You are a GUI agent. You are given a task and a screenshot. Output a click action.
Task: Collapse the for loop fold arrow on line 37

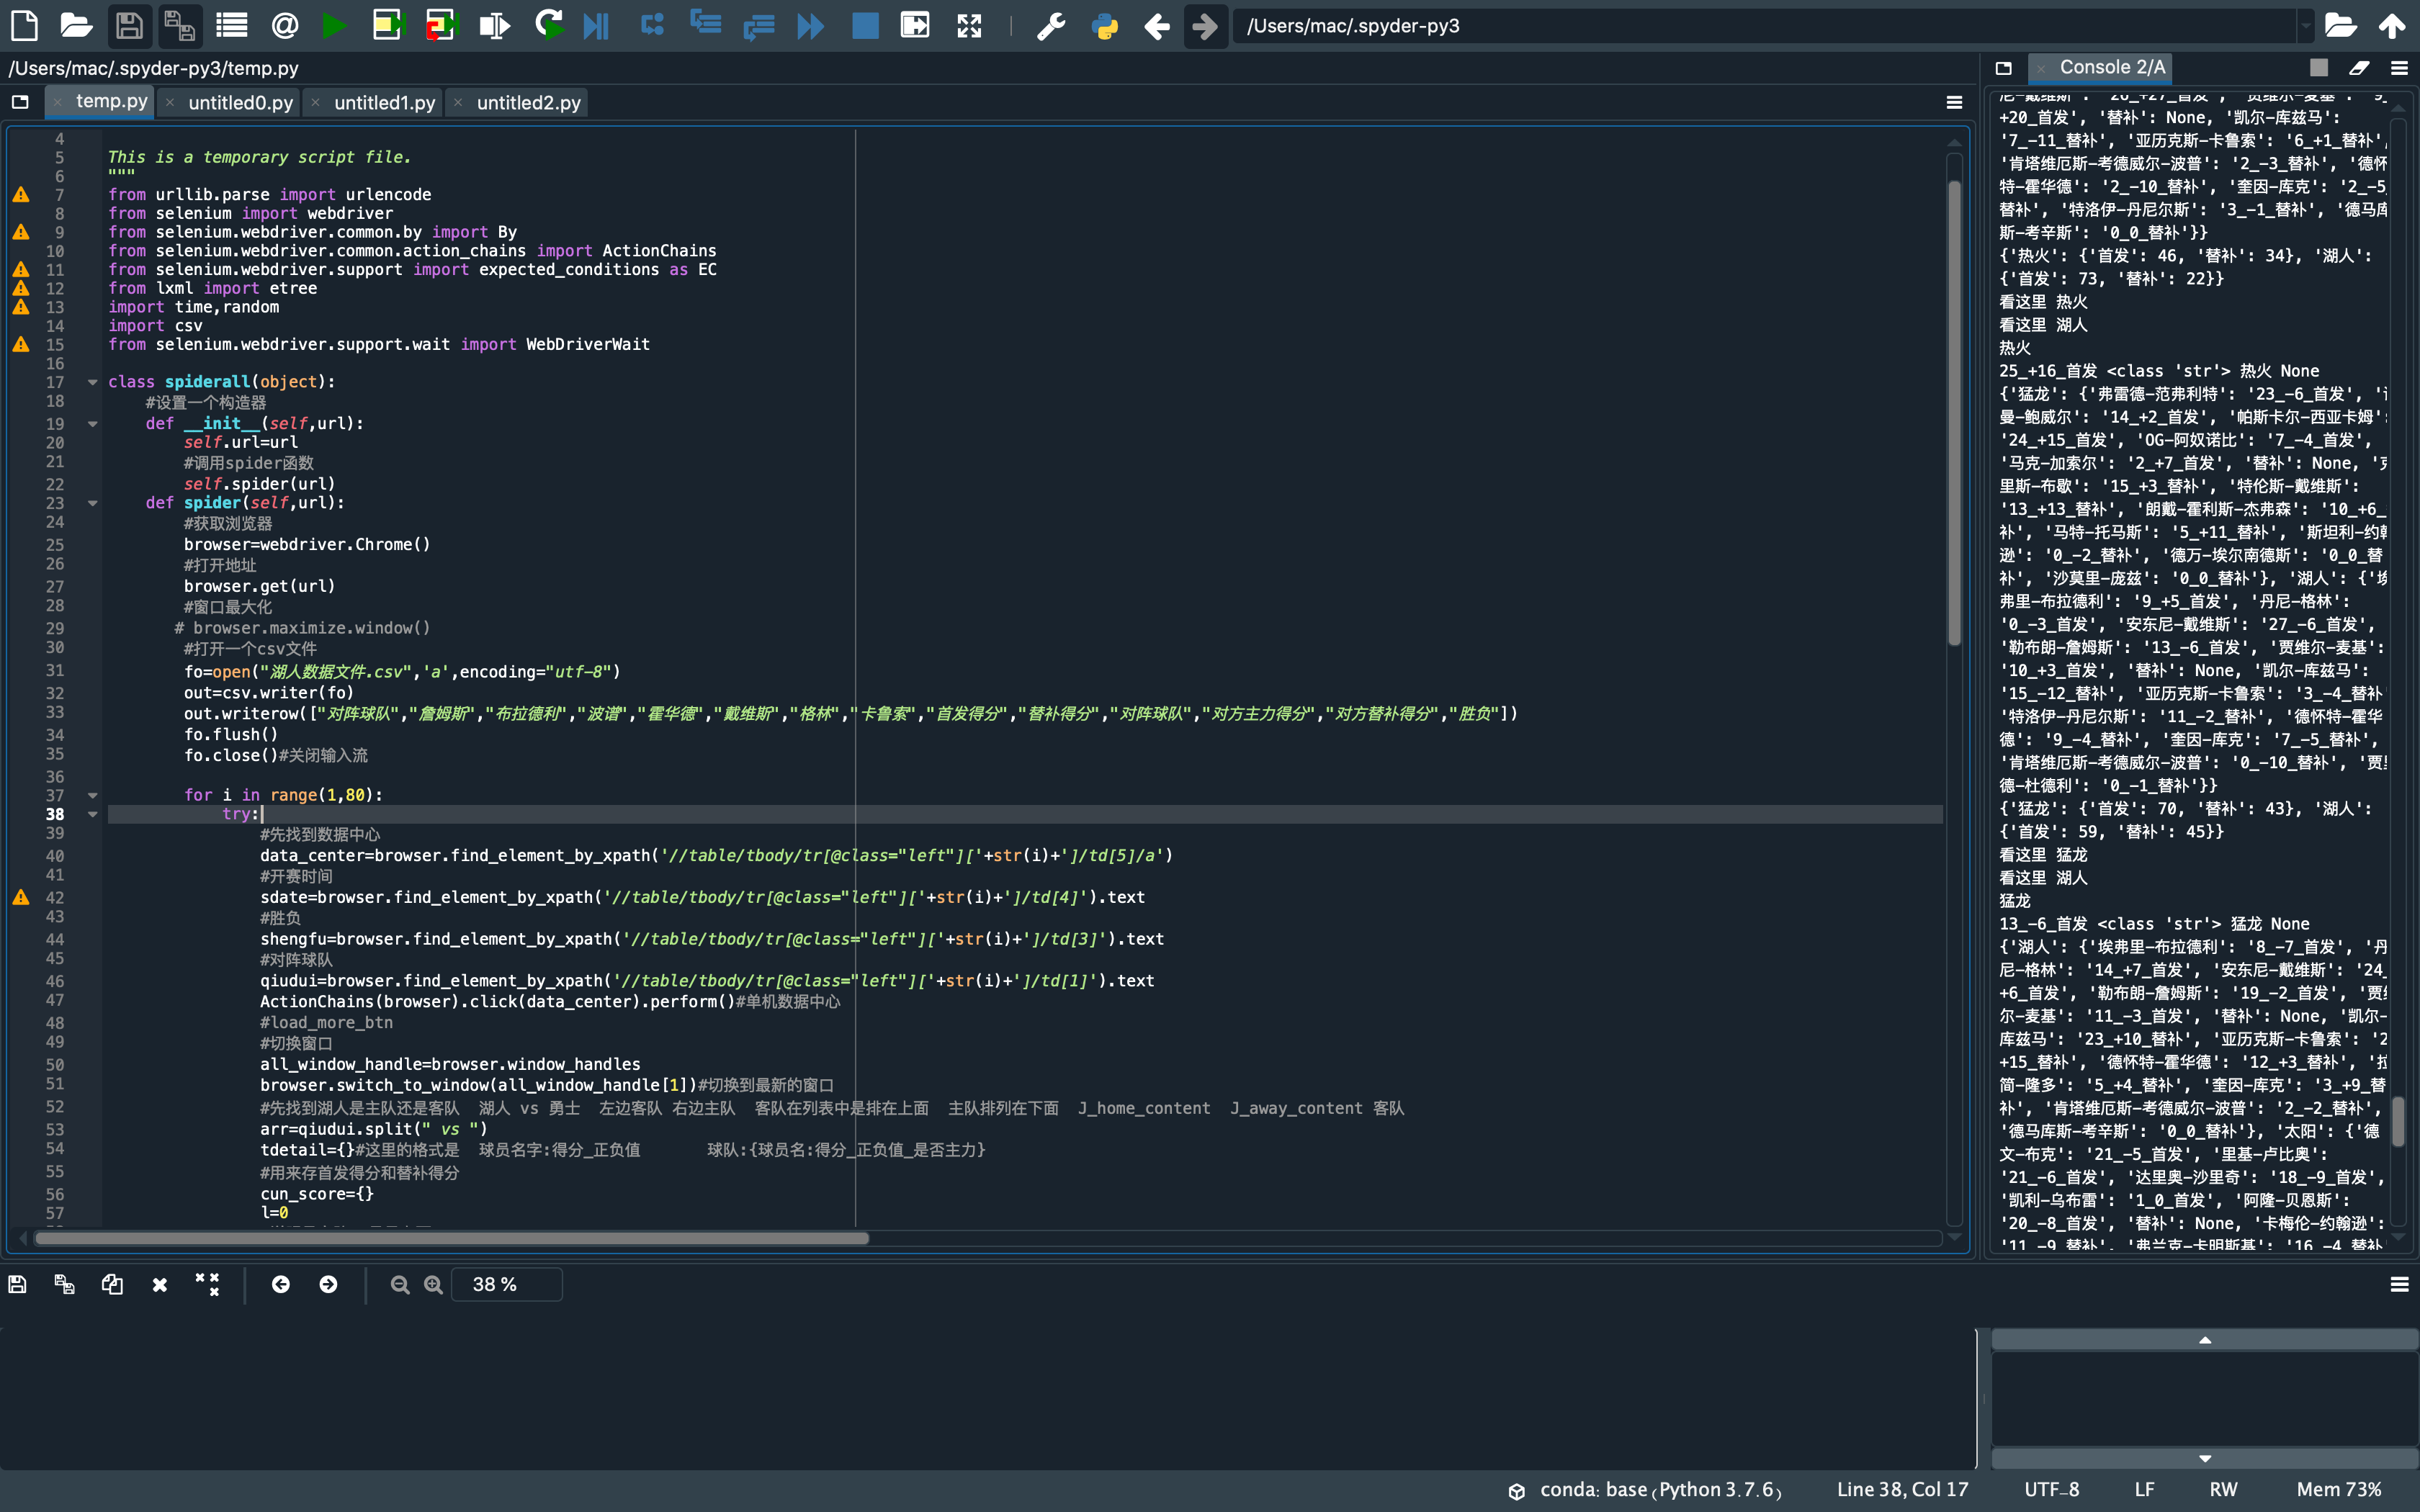pos(92,796)
